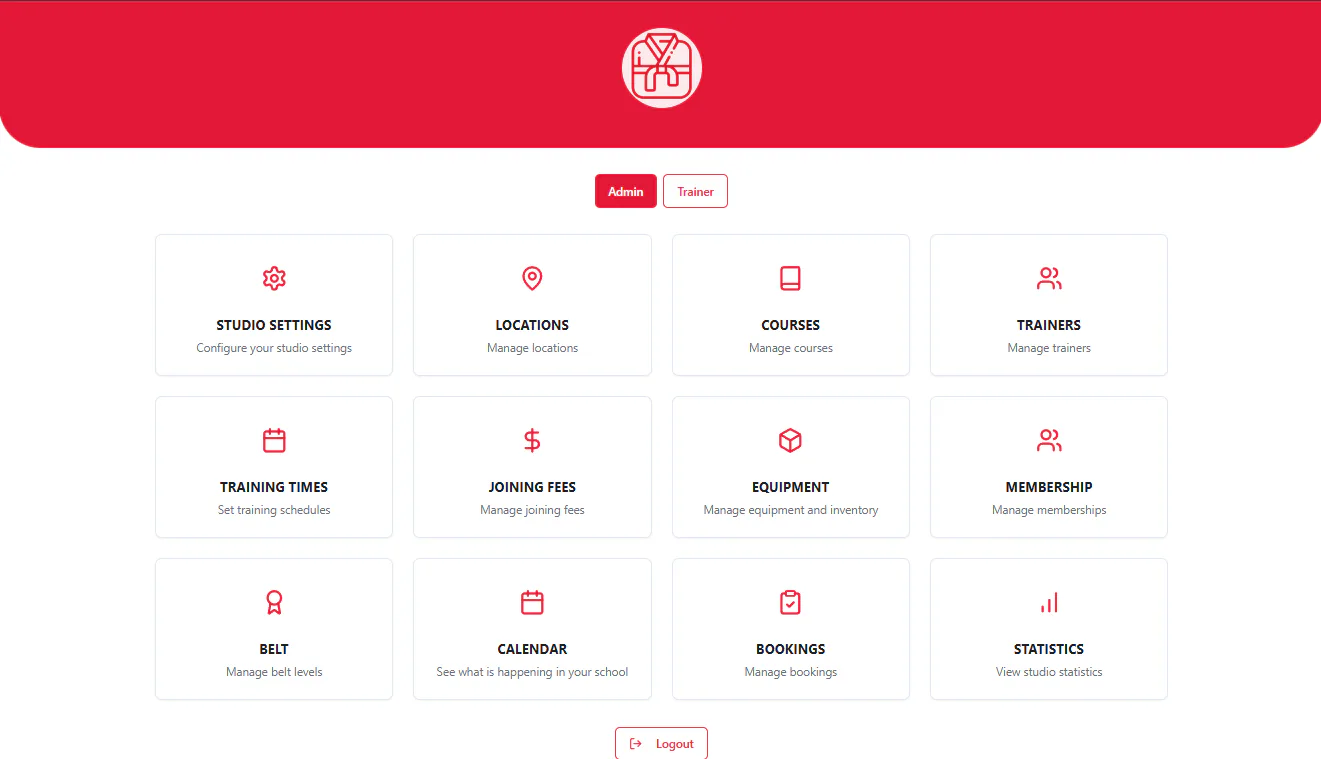1321x759 pixels.
Task: Open the Membership card title
Action: [1049, 487]
